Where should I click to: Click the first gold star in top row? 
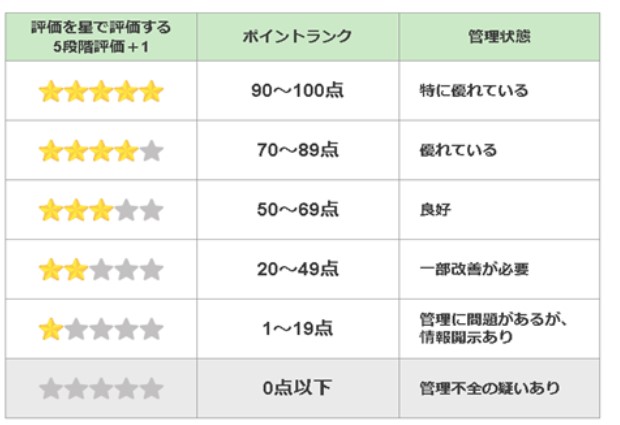point(51,91)
